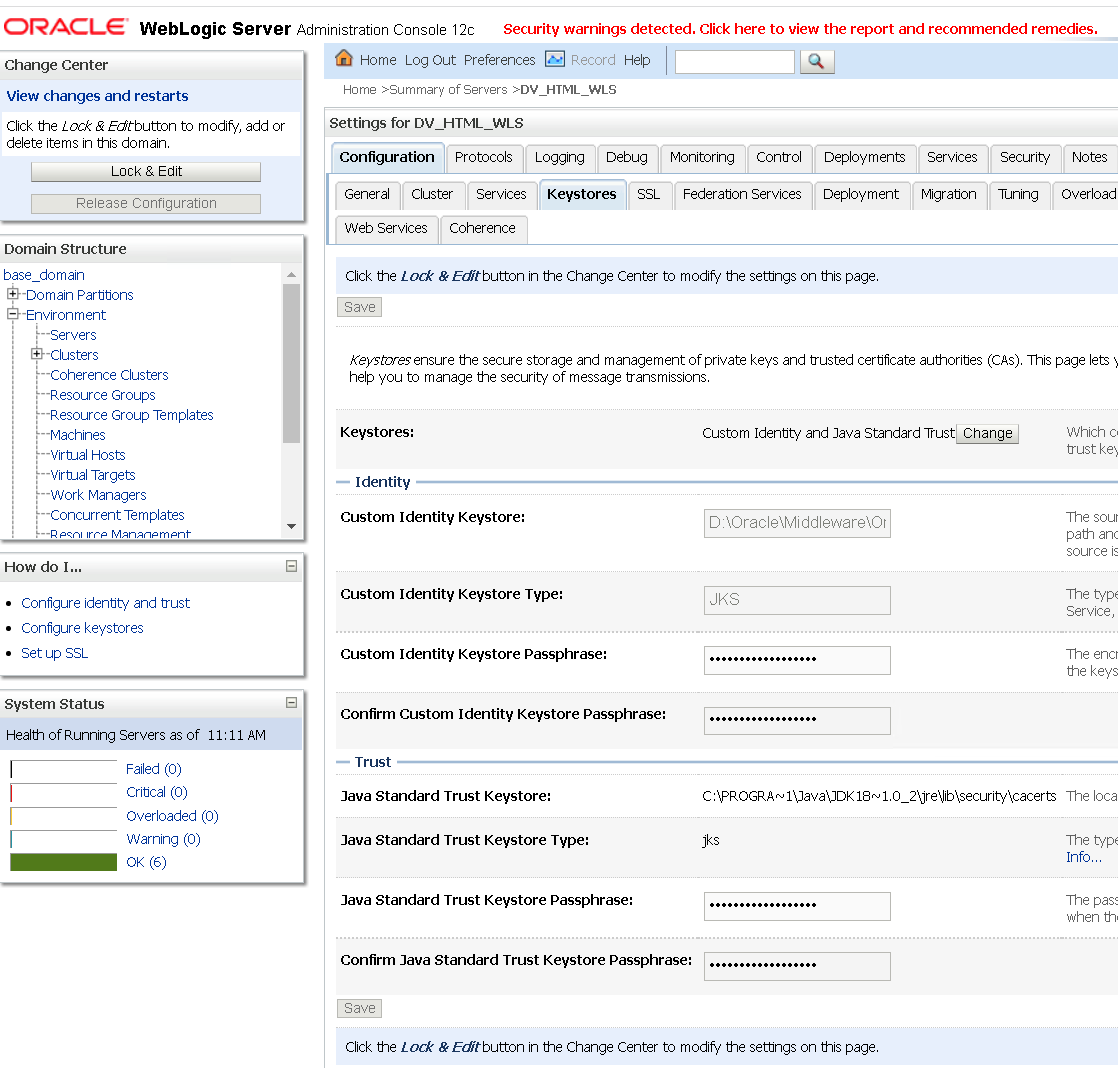Select Virtual Hosts tree item

(88, 455)
